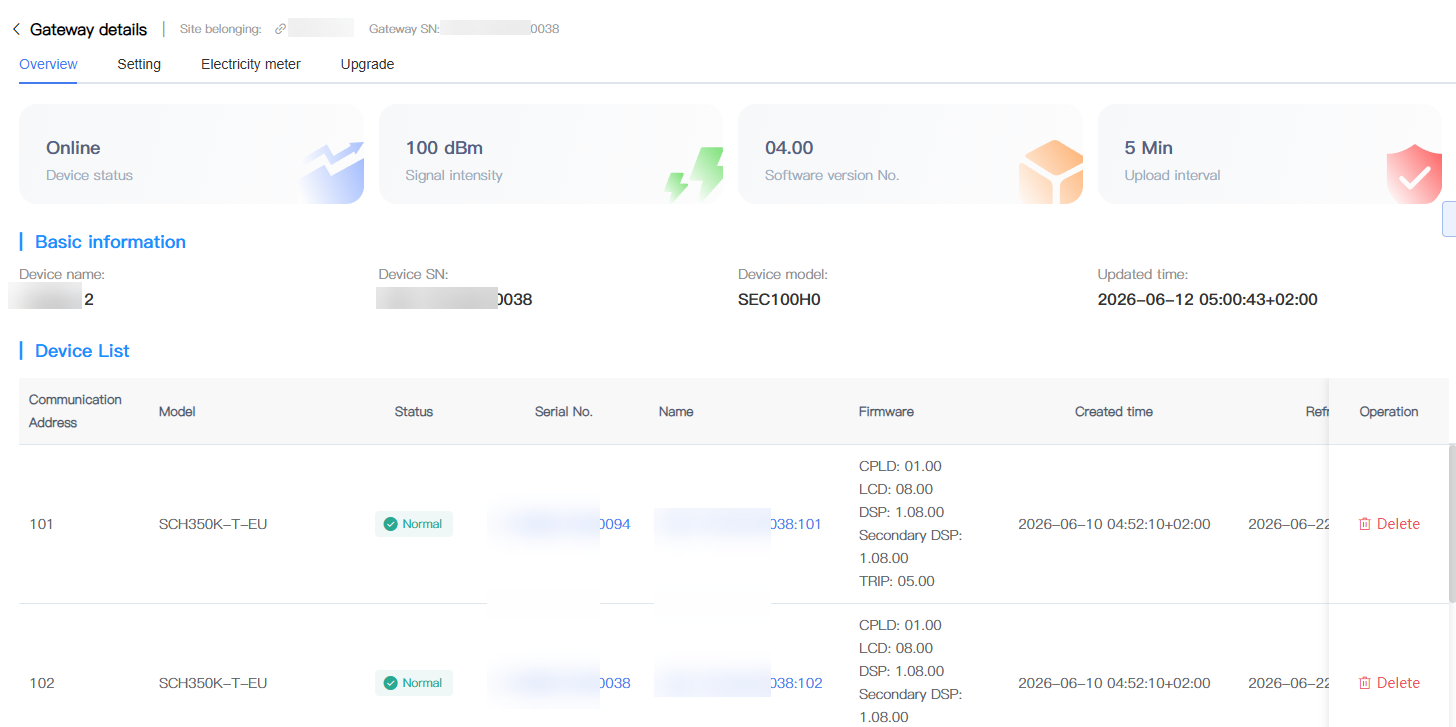The width and height of the screenshot is (1456, 727).
Task: Go to the Upgrade tab
Action: pyautogui.click(x=367, y=64)
